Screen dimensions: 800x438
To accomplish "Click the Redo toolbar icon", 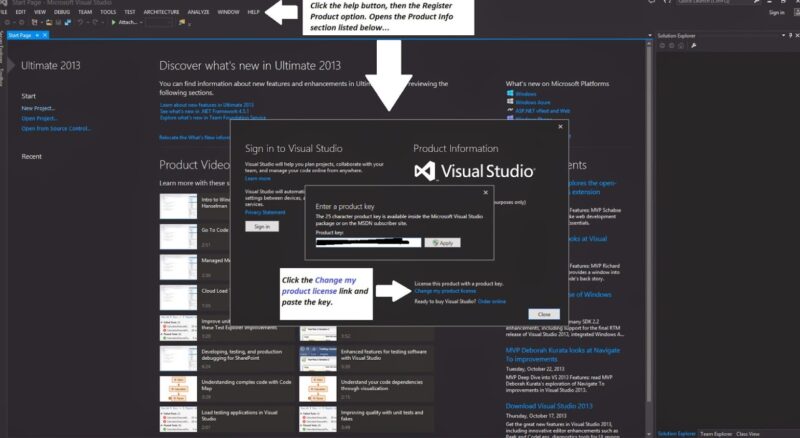I will tap(95, 22).
